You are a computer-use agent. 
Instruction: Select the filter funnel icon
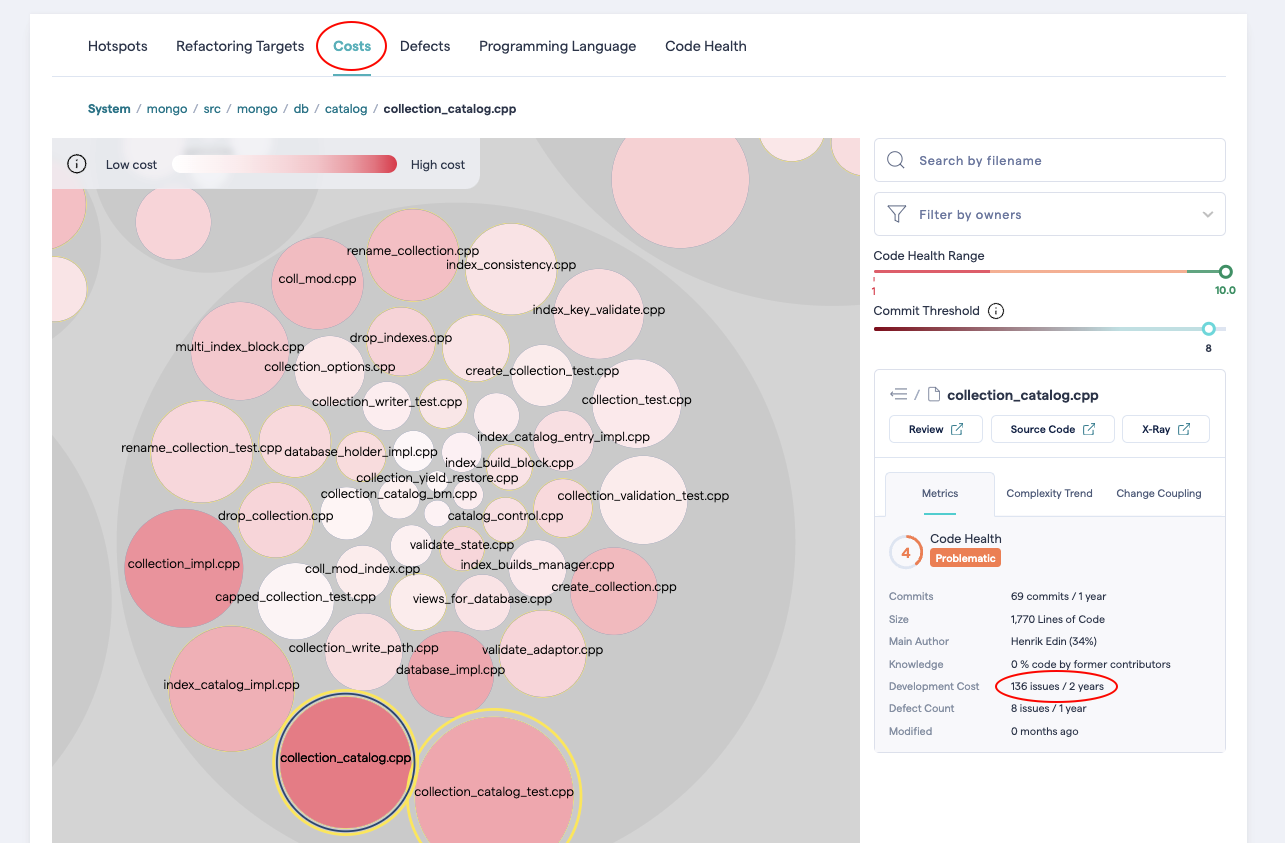point(897,213)
